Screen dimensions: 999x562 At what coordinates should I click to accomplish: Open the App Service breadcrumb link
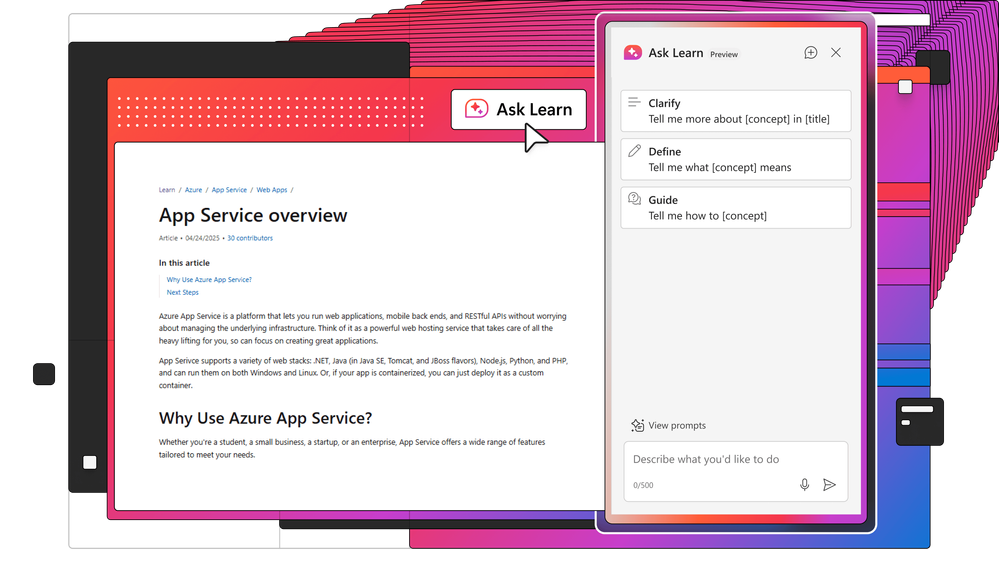coord(229,190)
